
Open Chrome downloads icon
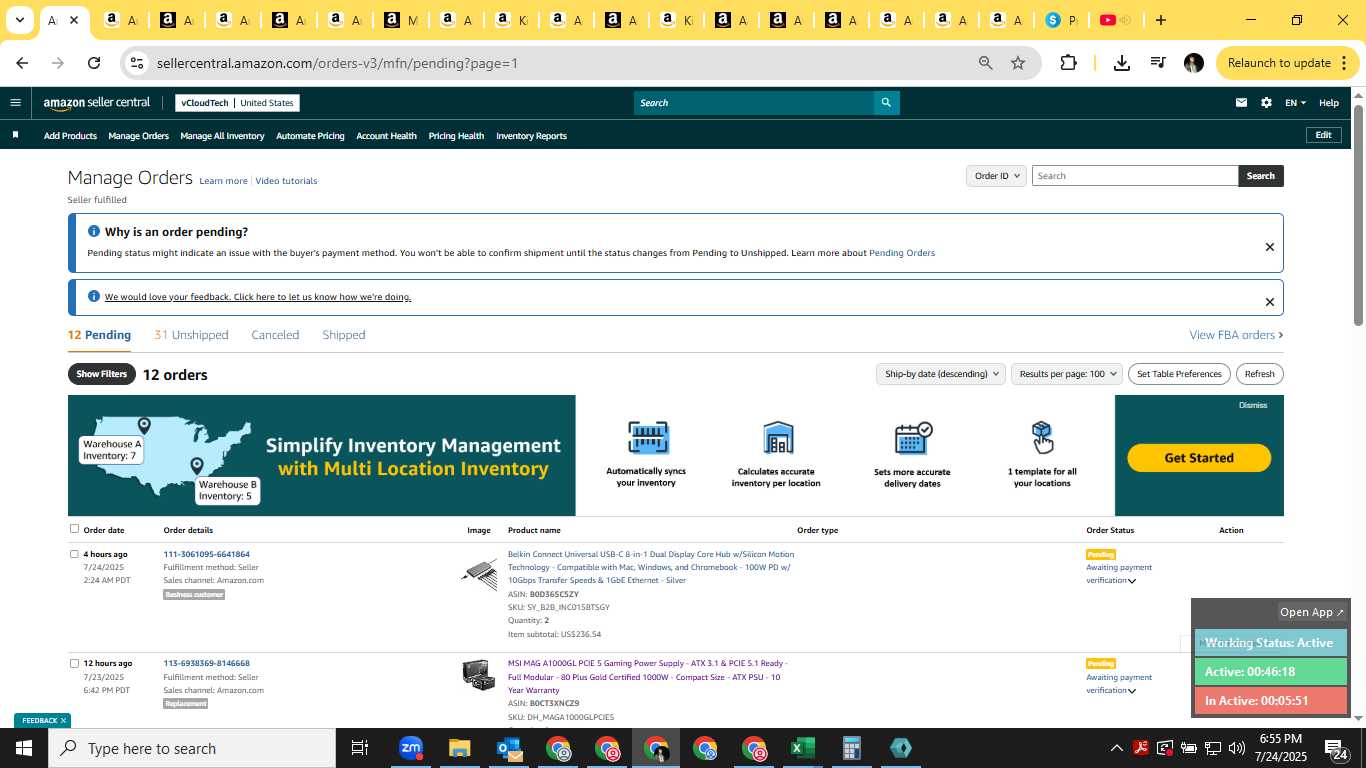click(1122, 63)
